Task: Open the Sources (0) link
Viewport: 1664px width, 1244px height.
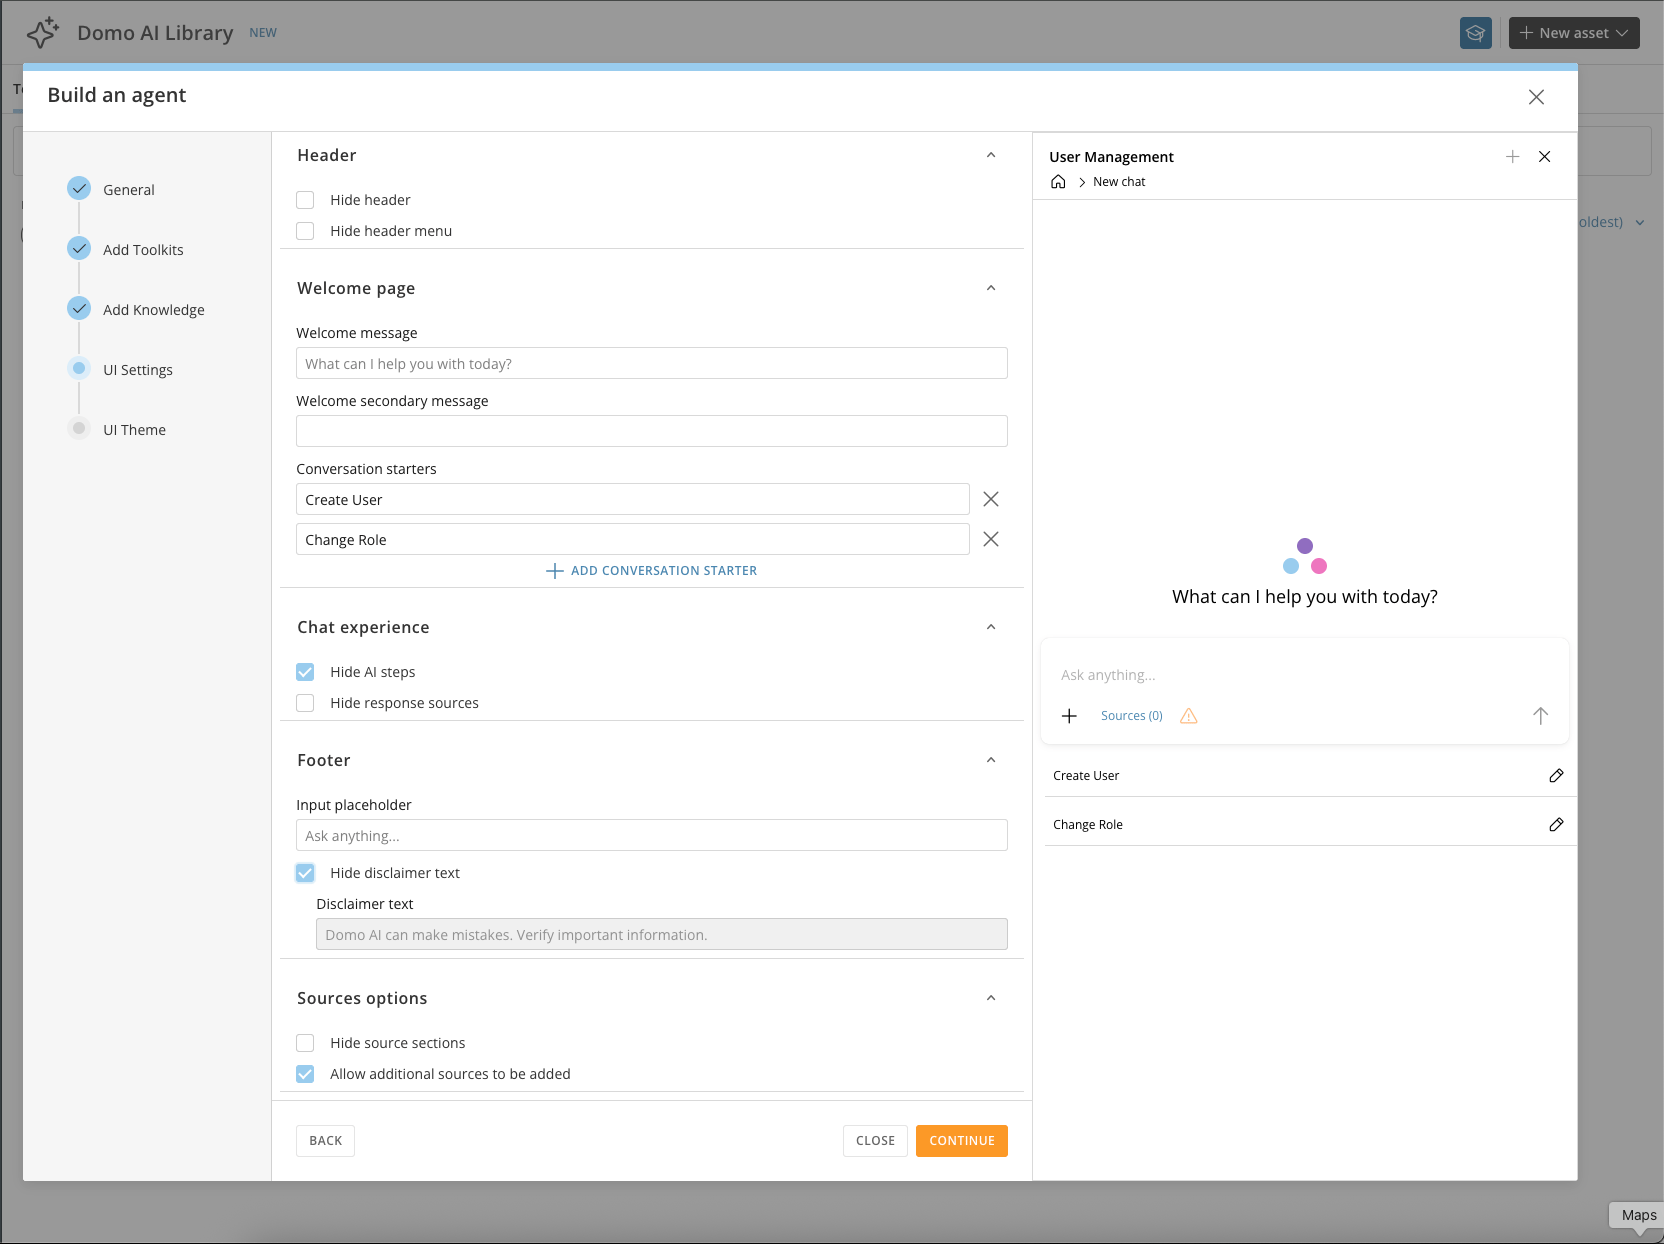Action: (1131, 716)
